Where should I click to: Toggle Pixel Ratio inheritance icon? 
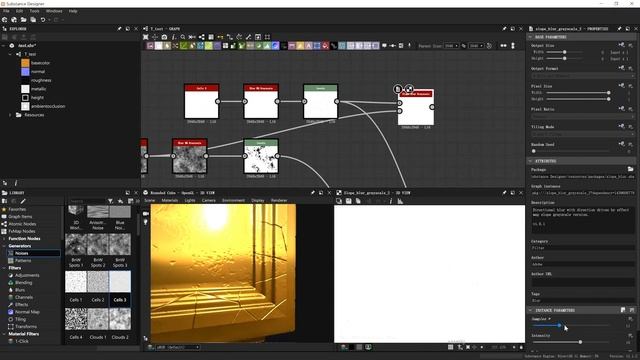(621, 109)
